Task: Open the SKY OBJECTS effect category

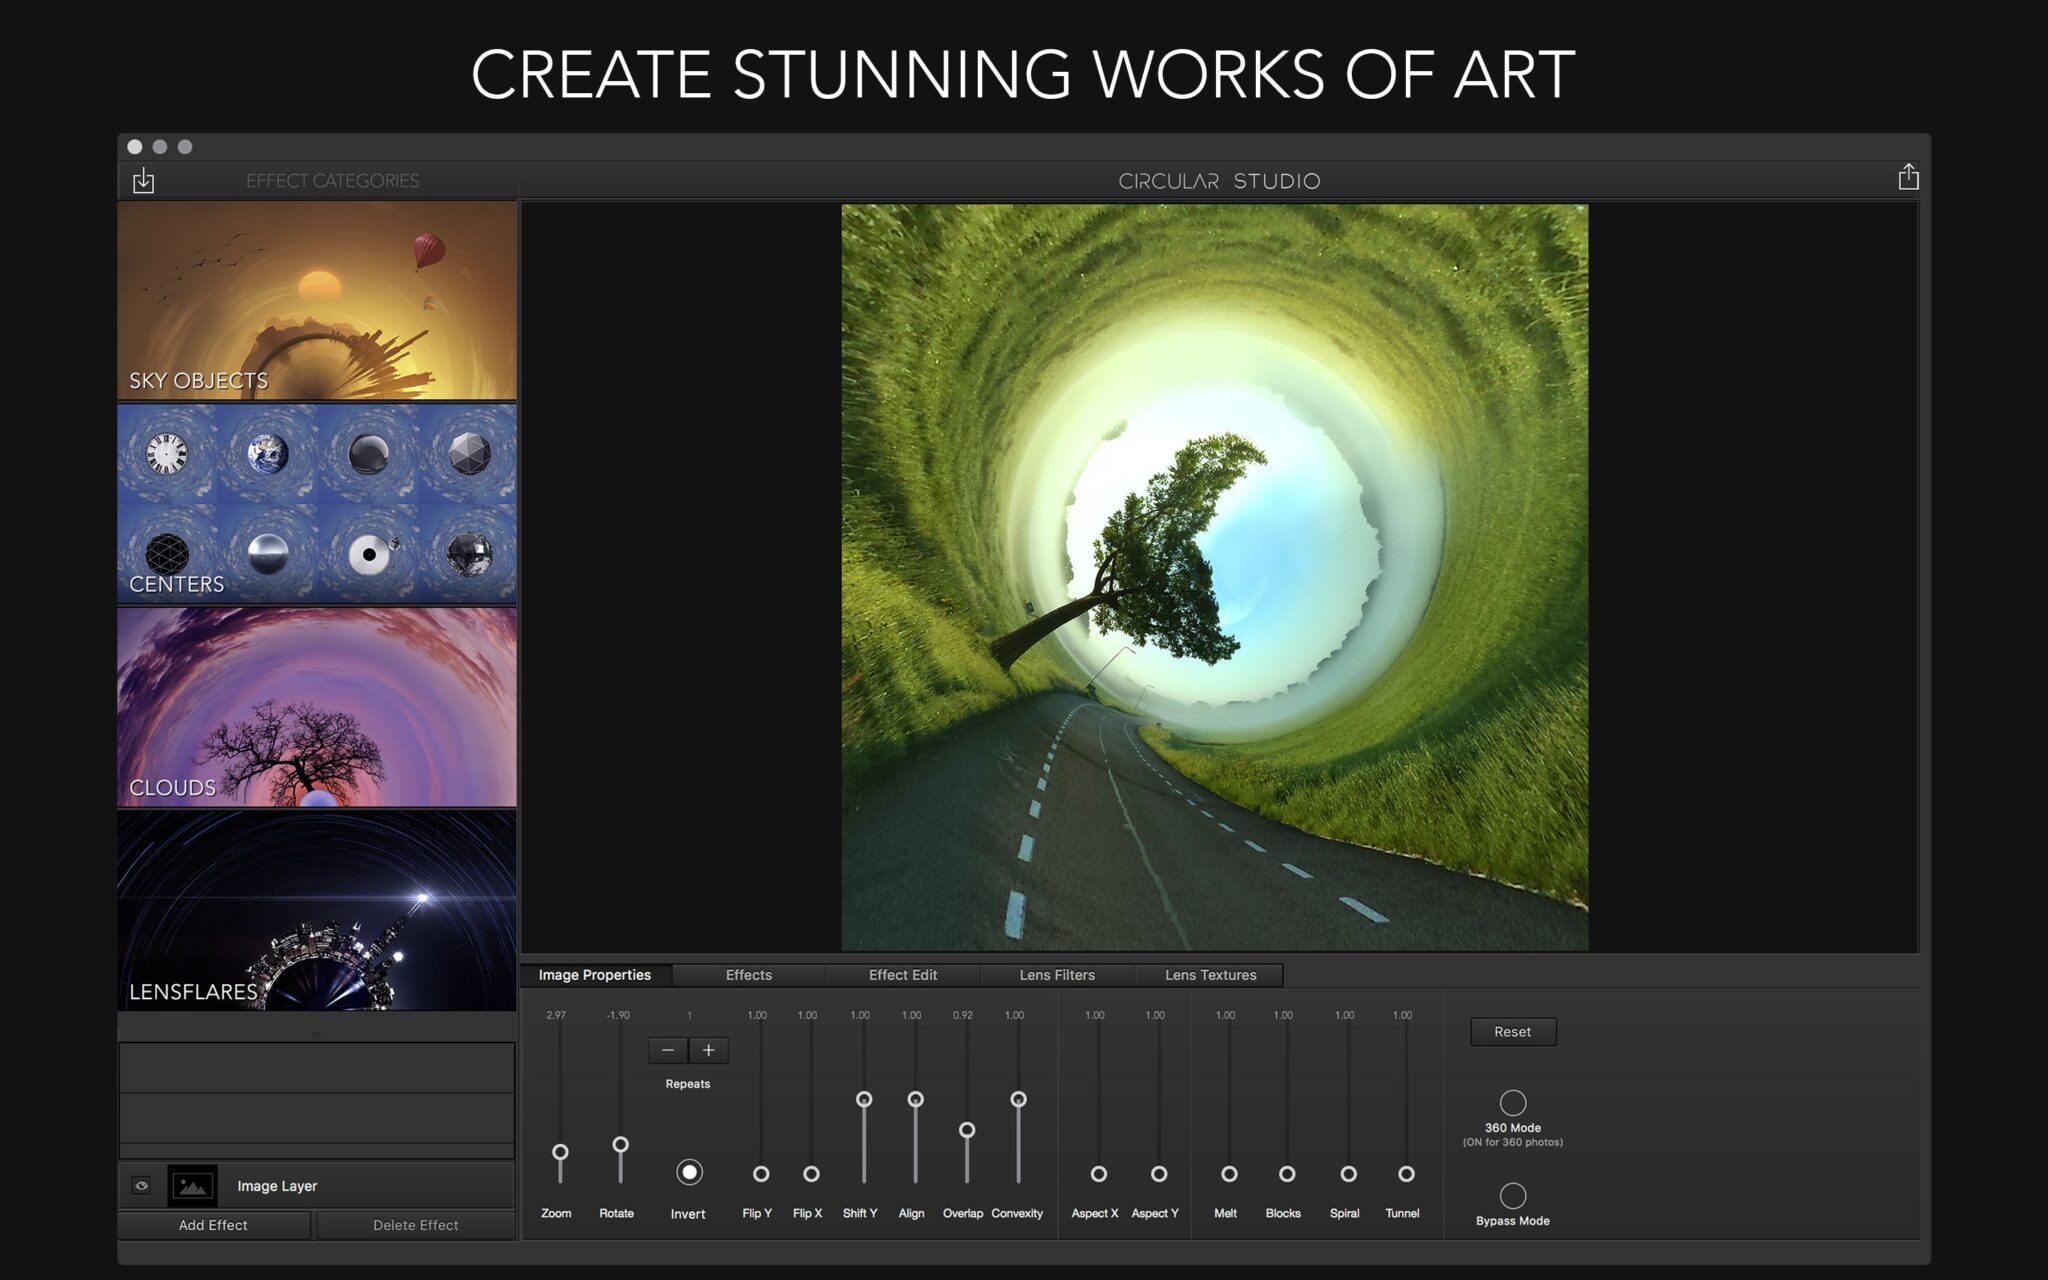Action: coord(317,300)
